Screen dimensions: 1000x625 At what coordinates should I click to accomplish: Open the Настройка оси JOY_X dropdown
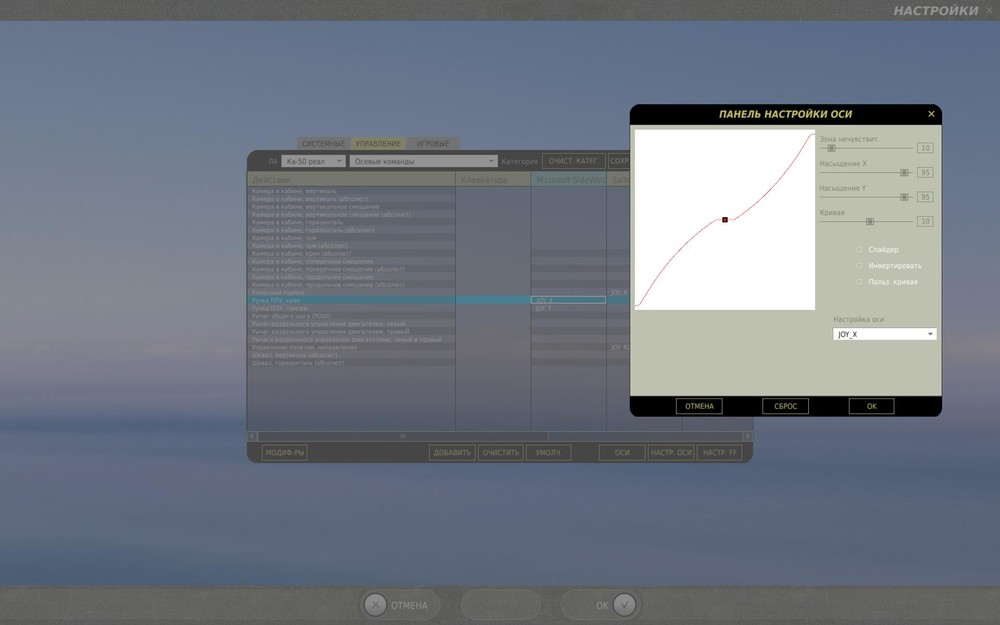[x=885, y=334]
